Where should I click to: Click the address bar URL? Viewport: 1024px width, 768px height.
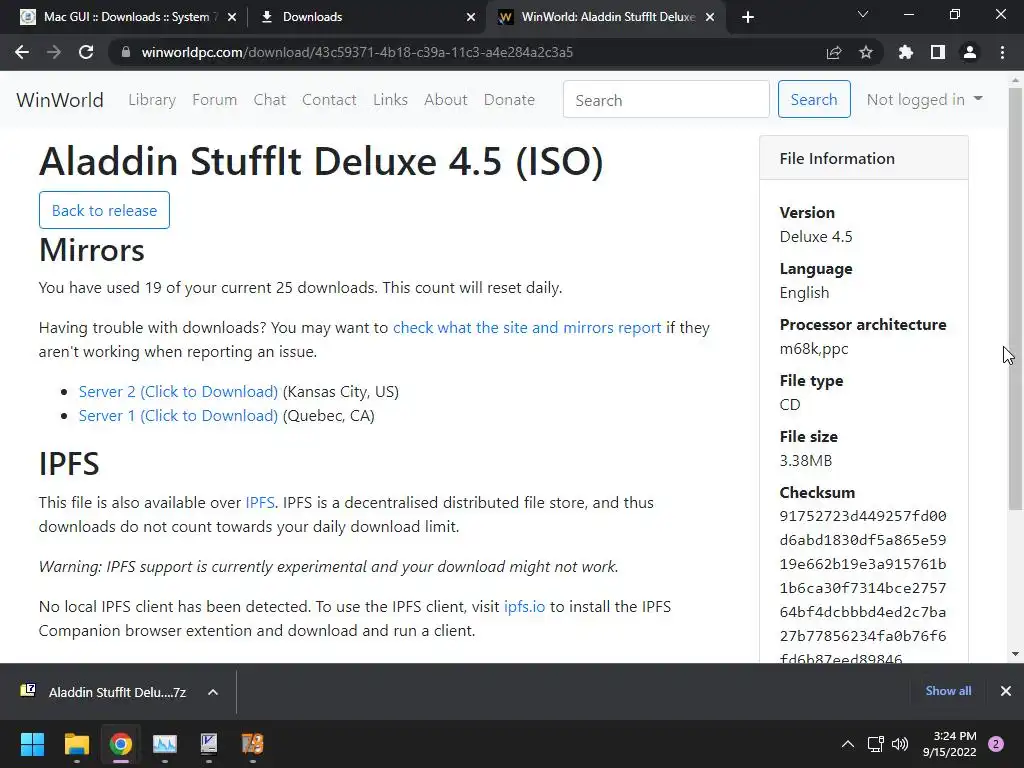(357, 52)
